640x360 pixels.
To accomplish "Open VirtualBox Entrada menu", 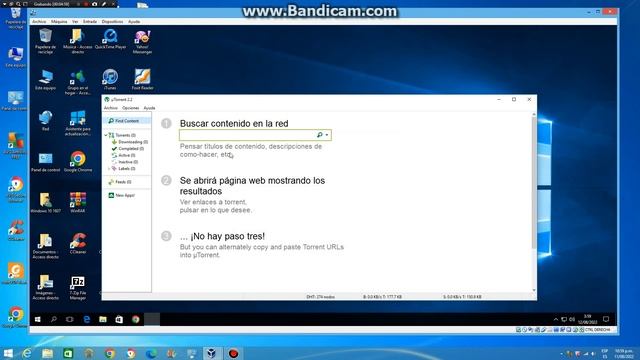I will (x=90, y=22).
